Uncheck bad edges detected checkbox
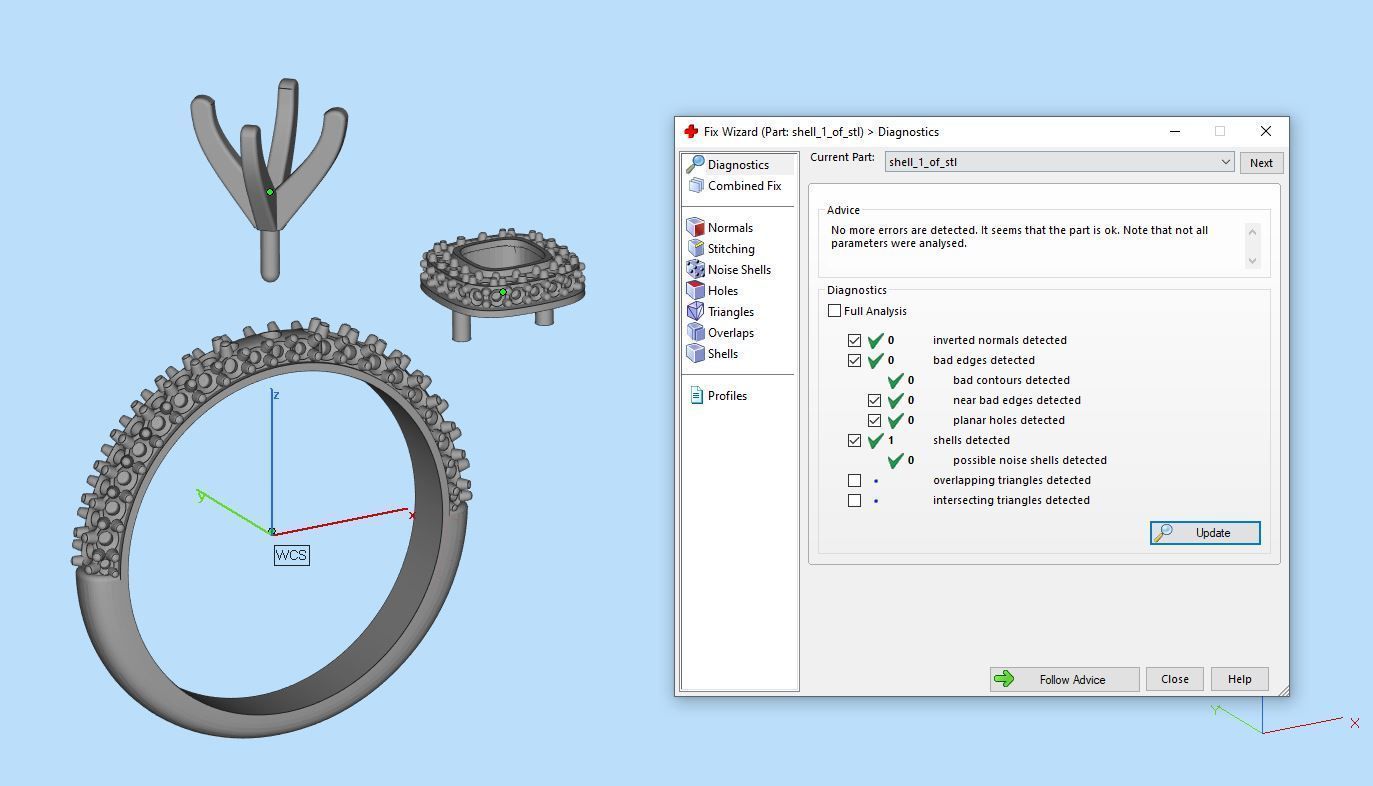 (854, 360)
